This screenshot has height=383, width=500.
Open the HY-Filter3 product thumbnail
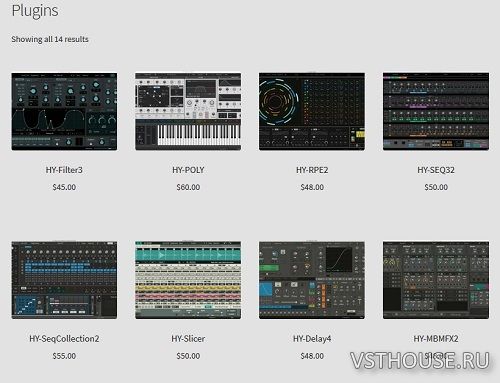(64, 112)
